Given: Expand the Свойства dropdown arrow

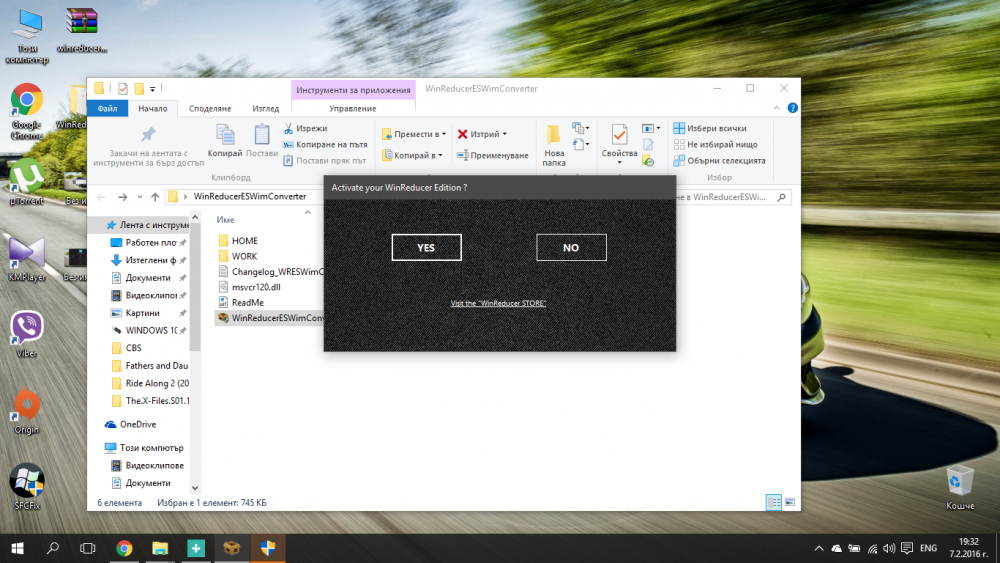Looking at the screenshot, I should coord(619,163).
